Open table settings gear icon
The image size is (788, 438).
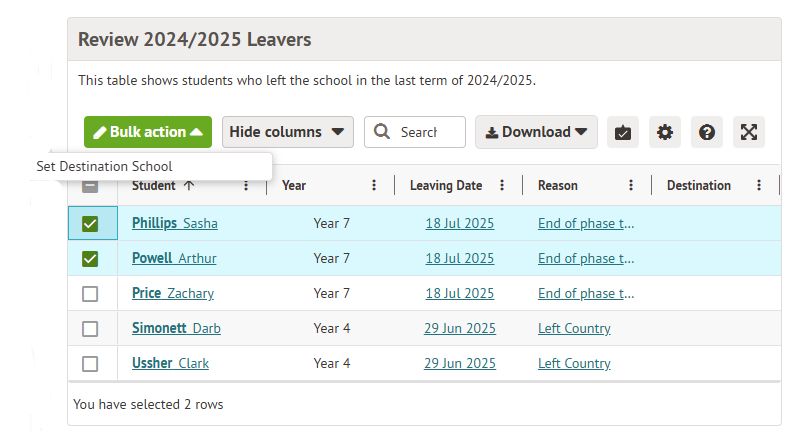[x=665, y=132]
